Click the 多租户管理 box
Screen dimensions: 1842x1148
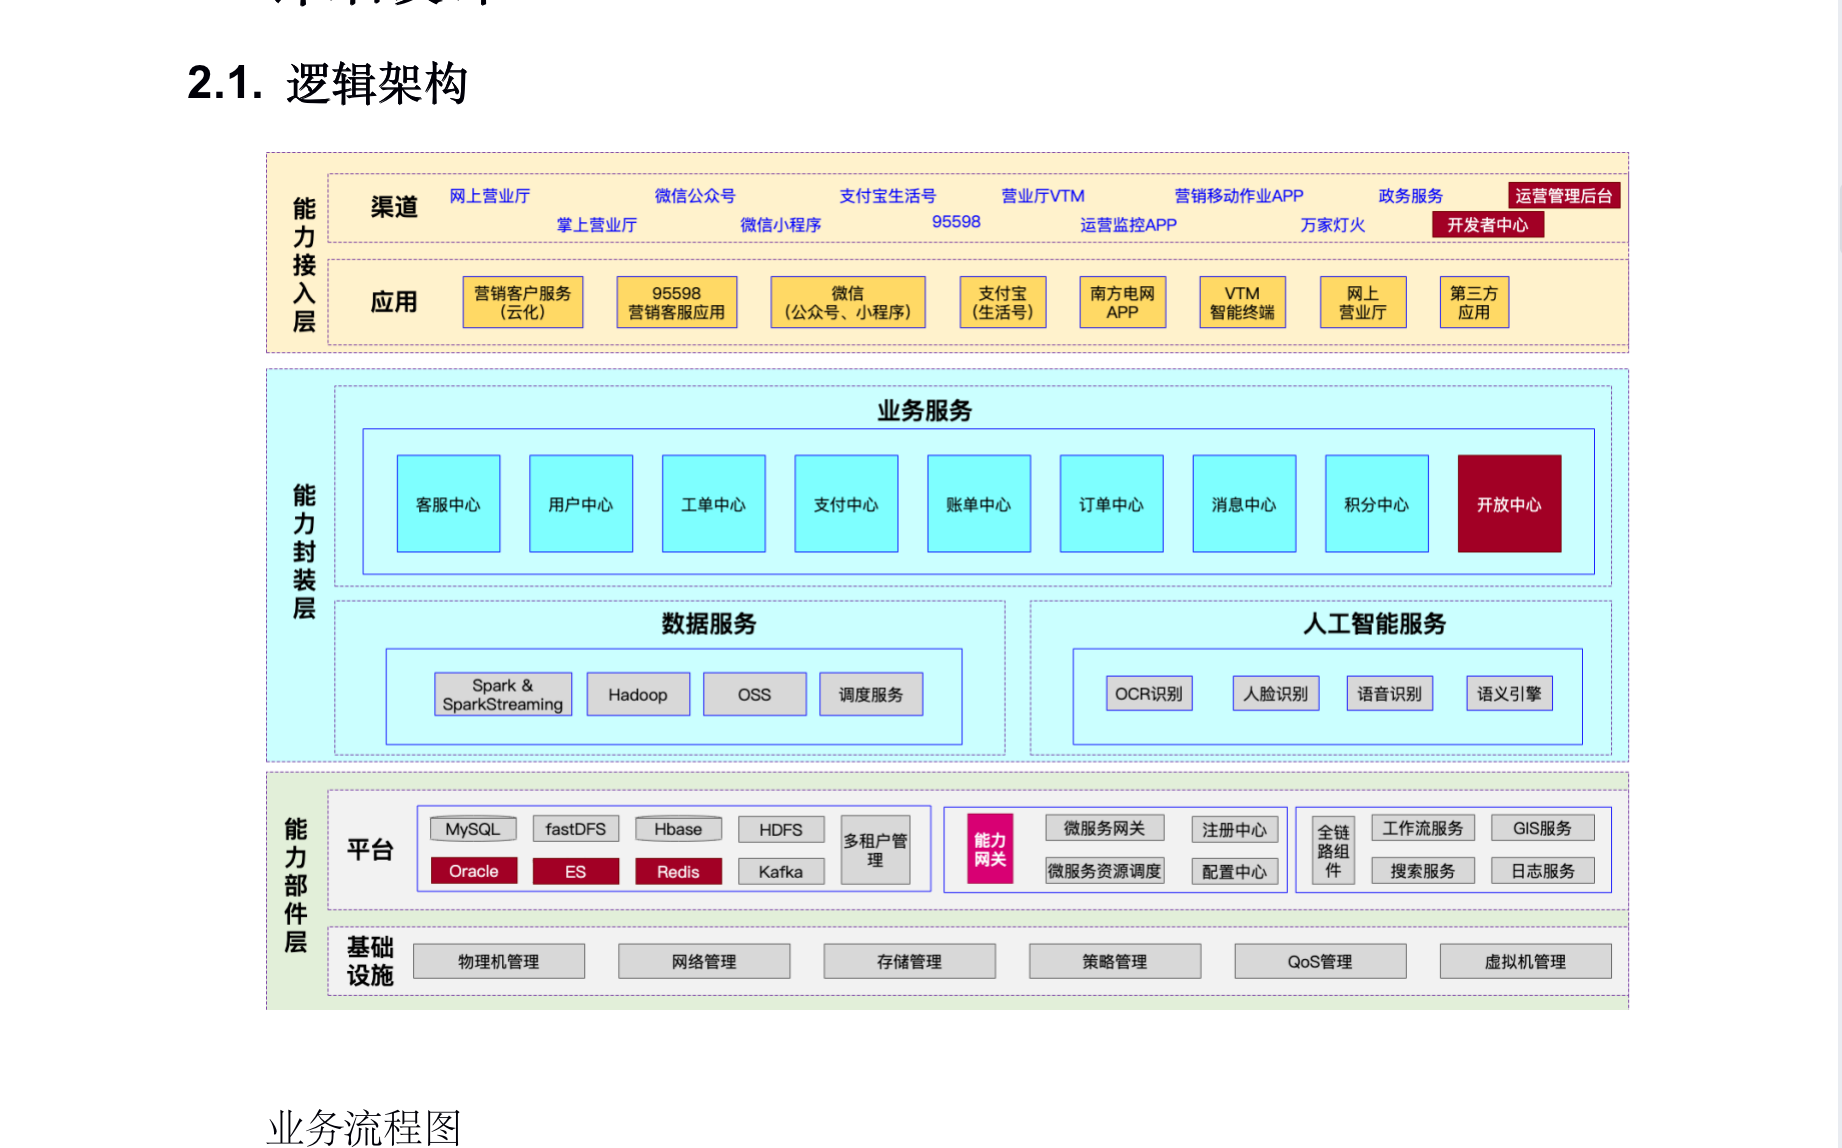click(x=876, y=850)
